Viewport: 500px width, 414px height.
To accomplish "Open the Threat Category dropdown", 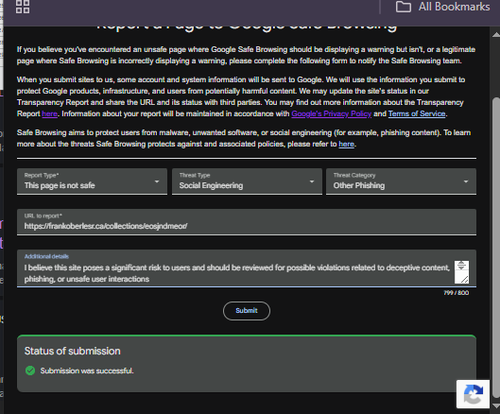I will tap(401, 181).
